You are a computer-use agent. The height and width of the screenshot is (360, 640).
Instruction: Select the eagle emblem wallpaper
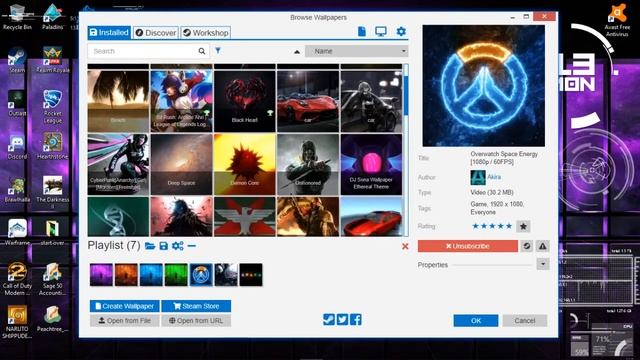(x=244, y=217)
